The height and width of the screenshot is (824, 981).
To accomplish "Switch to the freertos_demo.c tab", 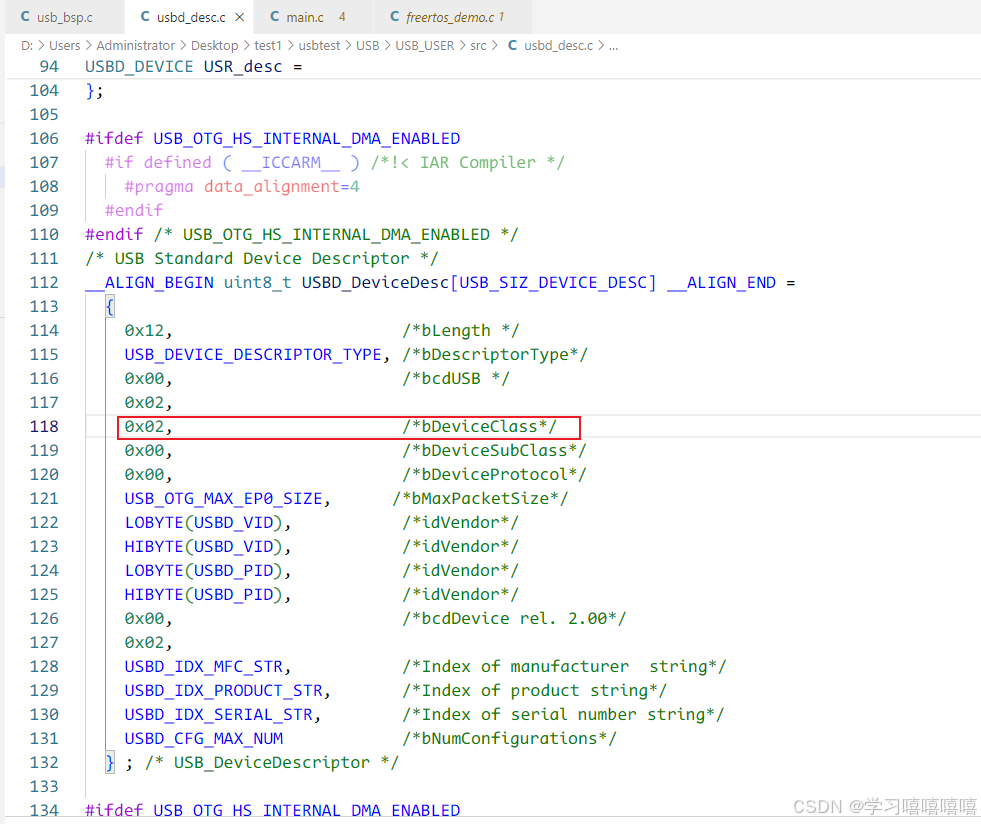I will coord(450,17).
